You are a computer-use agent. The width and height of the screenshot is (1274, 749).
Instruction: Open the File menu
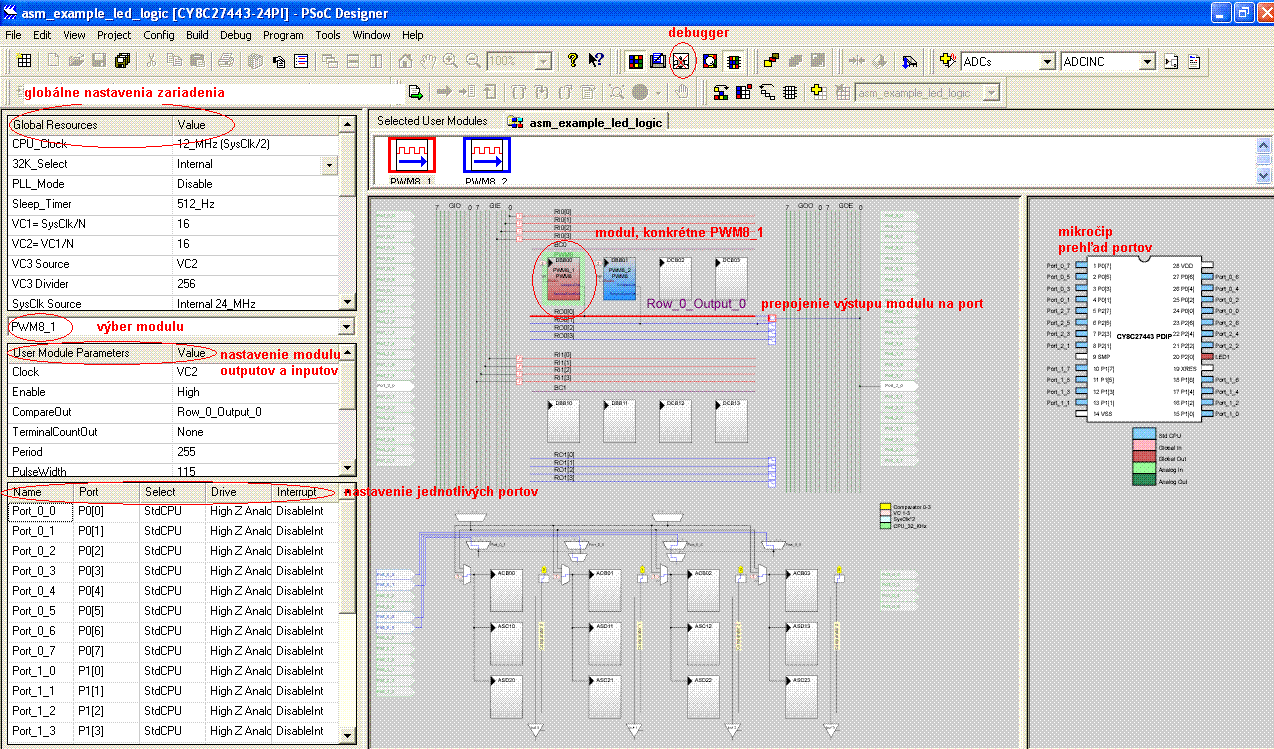[14, 35]
